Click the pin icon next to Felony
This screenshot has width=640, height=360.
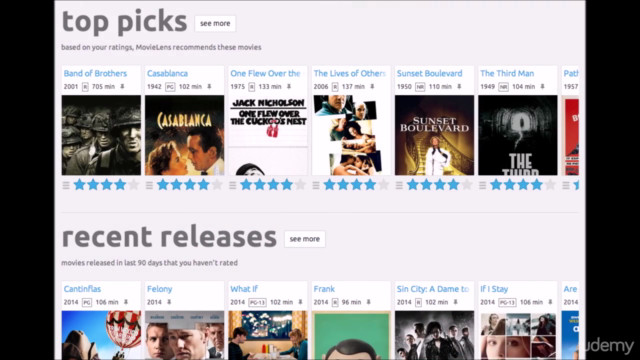click(169, 302)
